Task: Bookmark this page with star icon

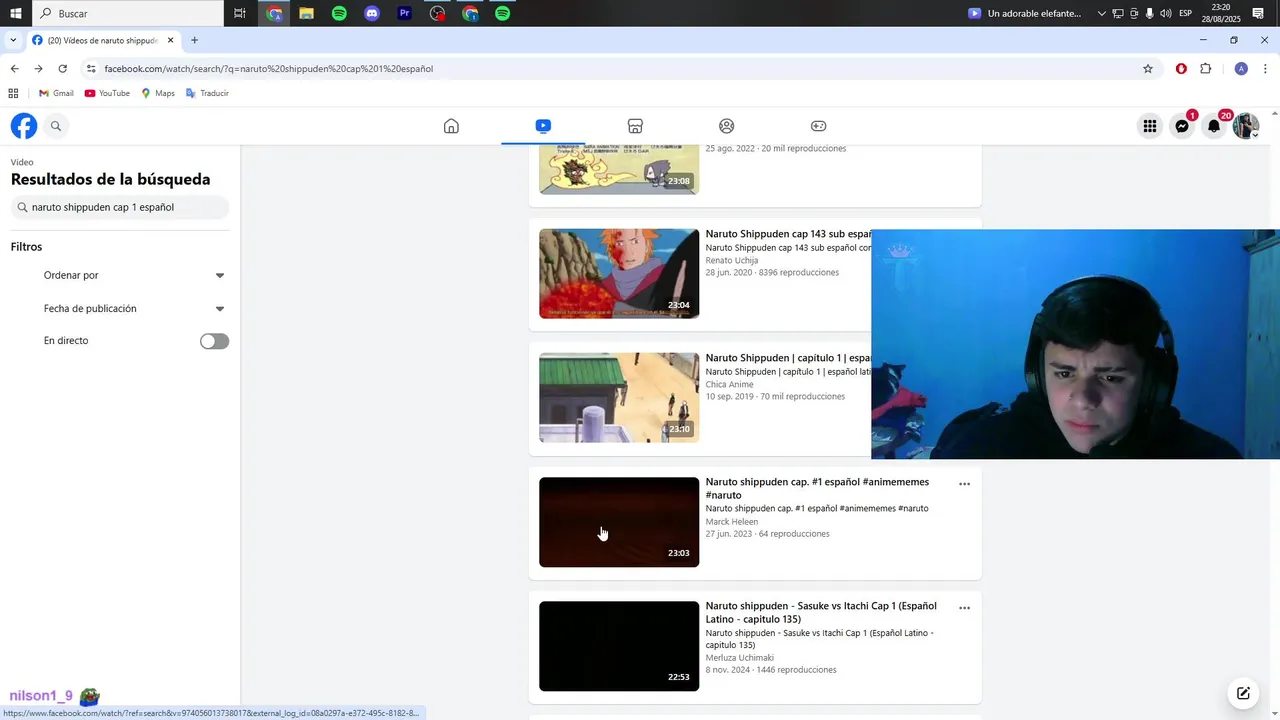Action: pos(1148,69)
